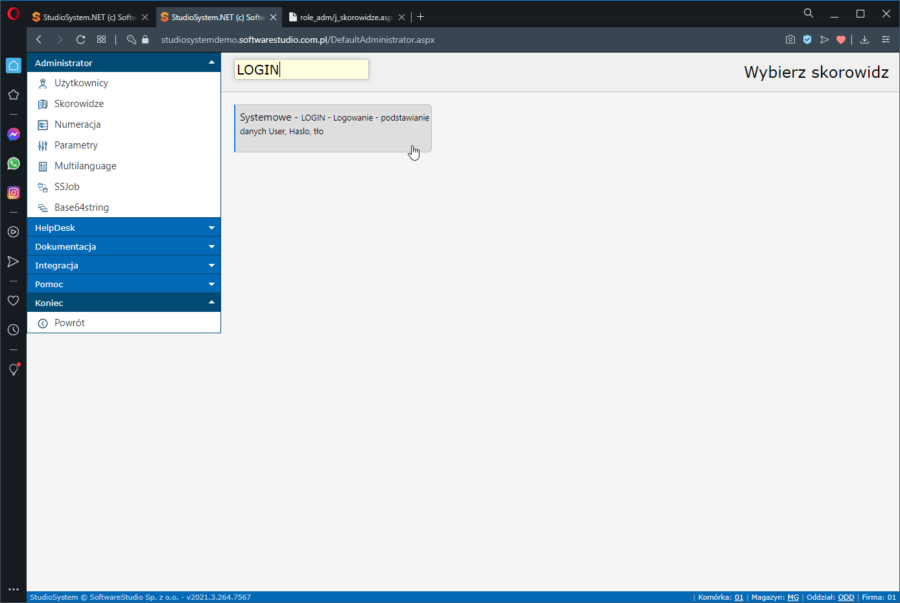Click the Numeracja icon in the menu
Viewport: 900px width, 603px height.
(x=43, y=125)
